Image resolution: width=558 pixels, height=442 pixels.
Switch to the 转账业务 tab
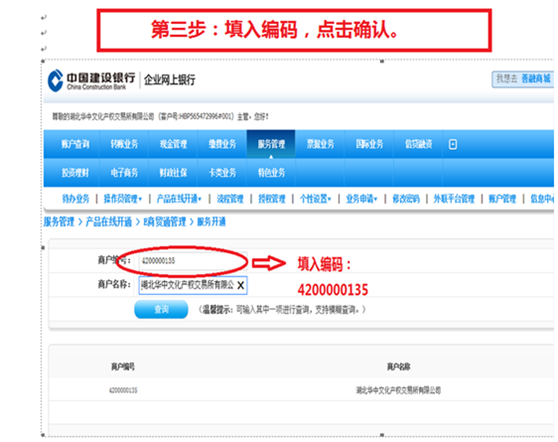coord(124,144)
